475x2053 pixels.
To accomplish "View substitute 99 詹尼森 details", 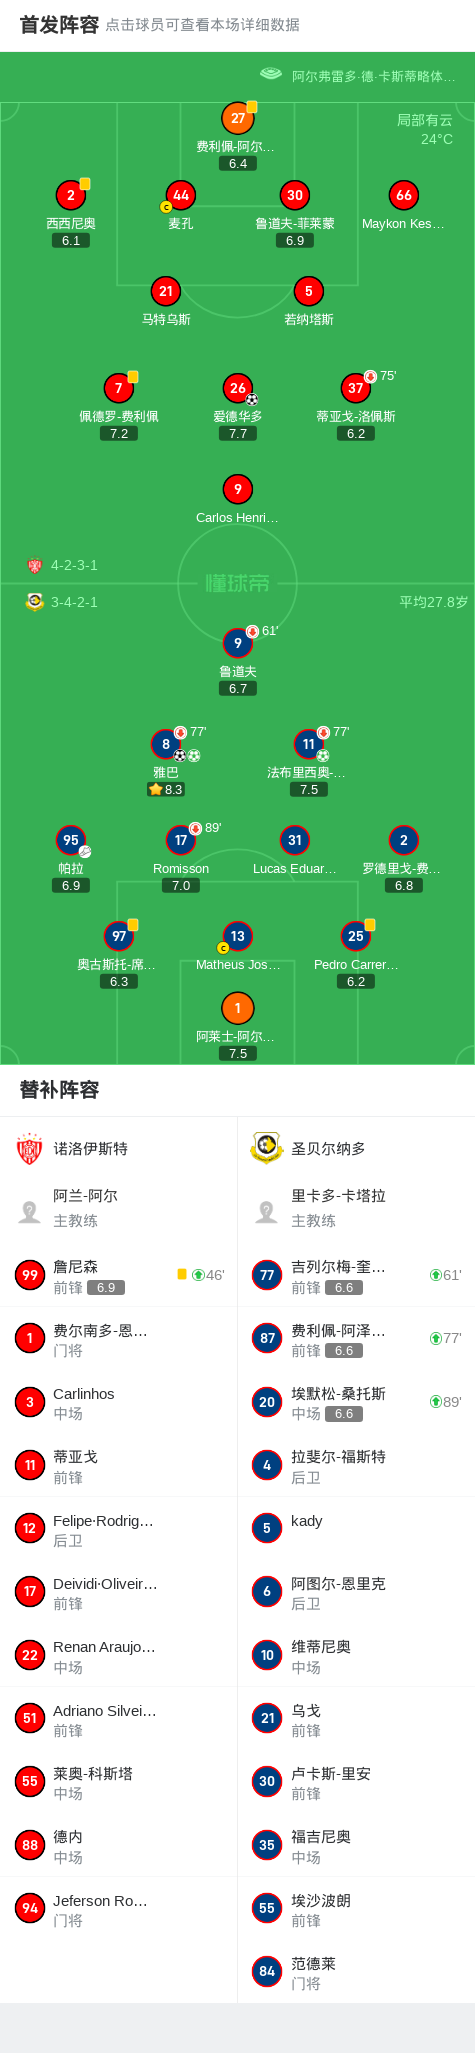I will (x=119, y=1275).
